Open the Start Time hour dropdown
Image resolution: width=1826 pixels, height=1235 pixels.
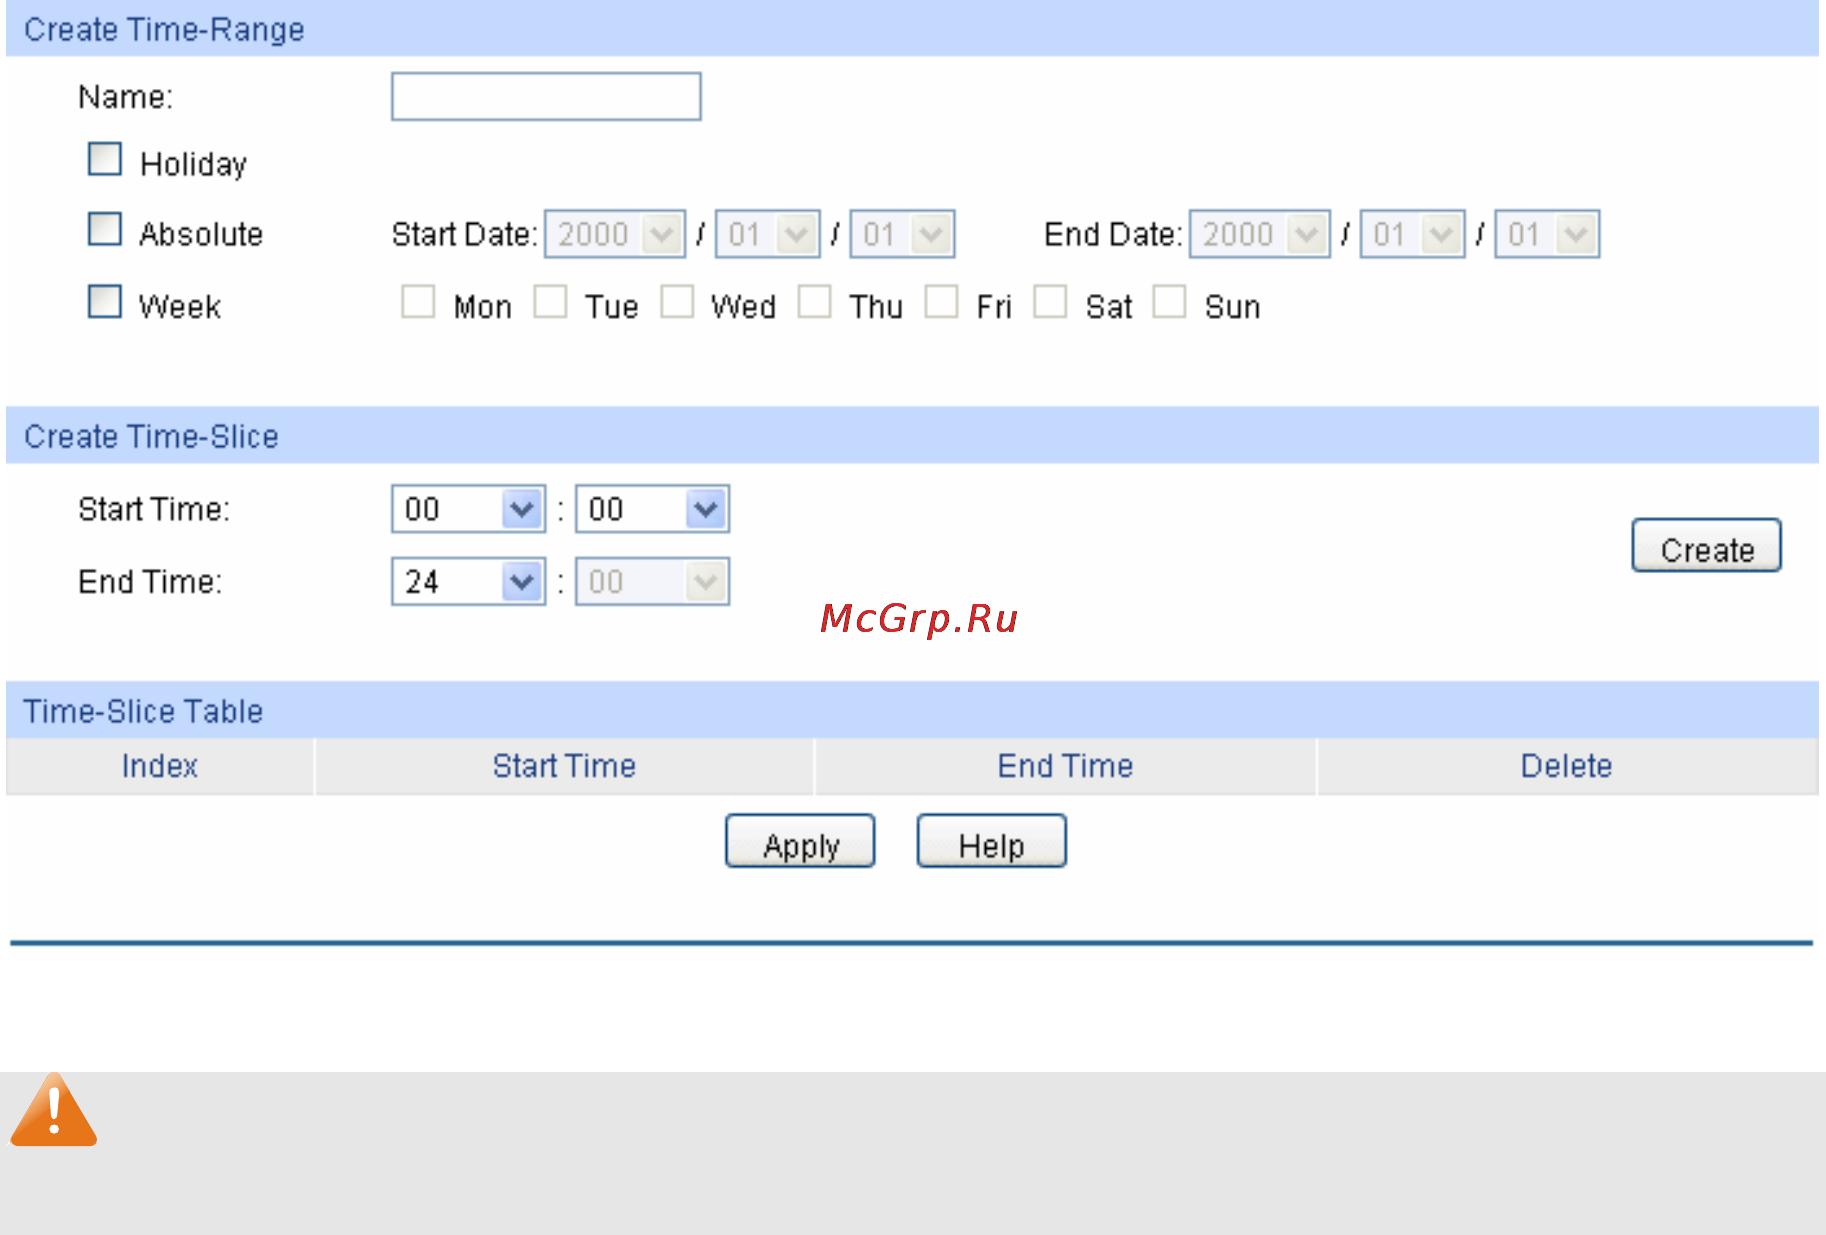pyautogui.click(x=469, y=509)
